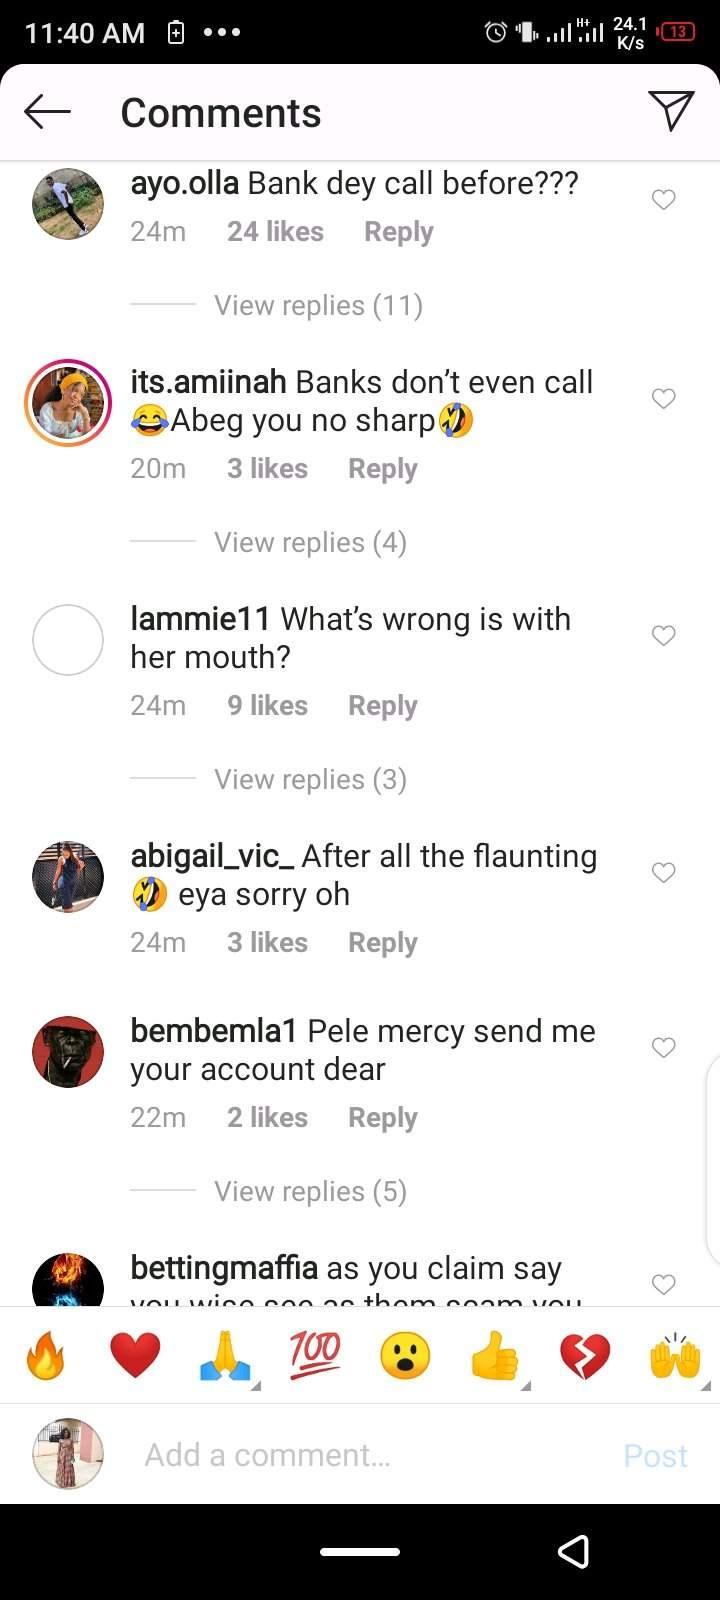Insert the broken heart emoji
The height and width of the screenshot is (1600, 720).
[x=585, y=1357]
